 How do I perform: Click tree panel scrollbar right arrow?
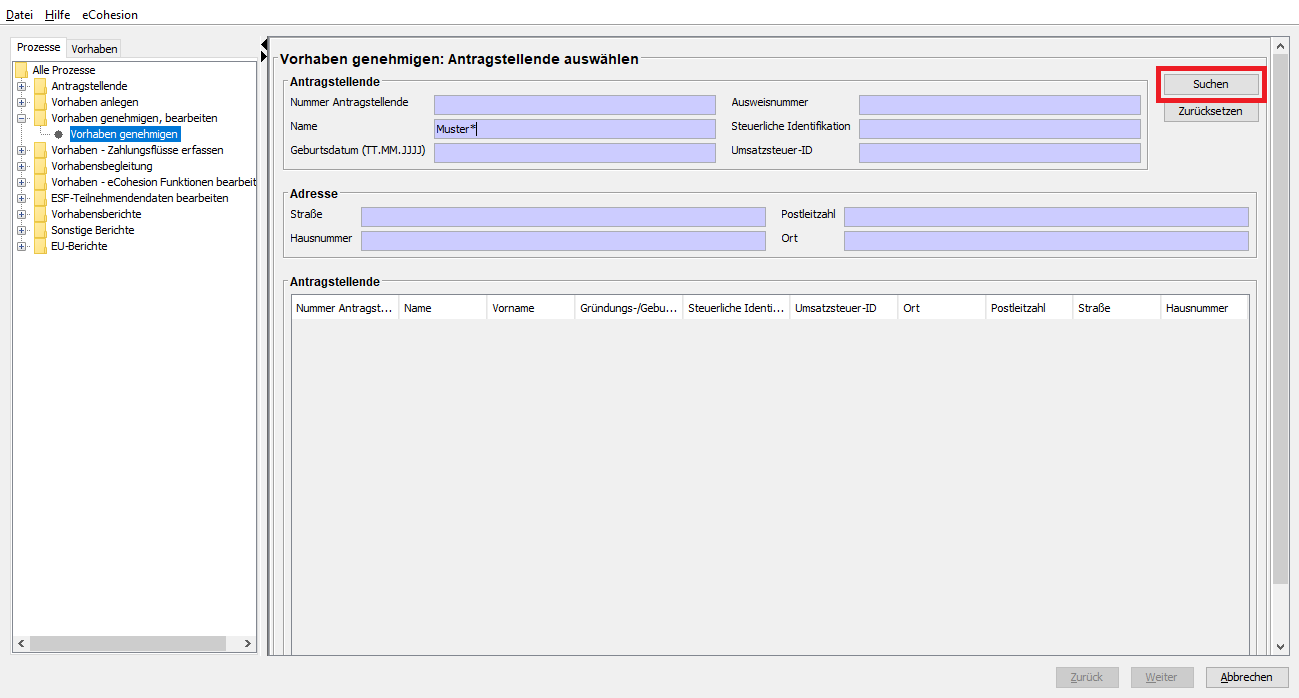coord(249,643)
